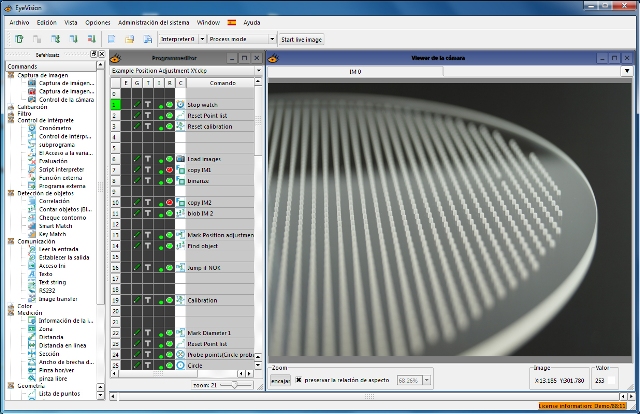Click the Comando column header

point(222,83)
